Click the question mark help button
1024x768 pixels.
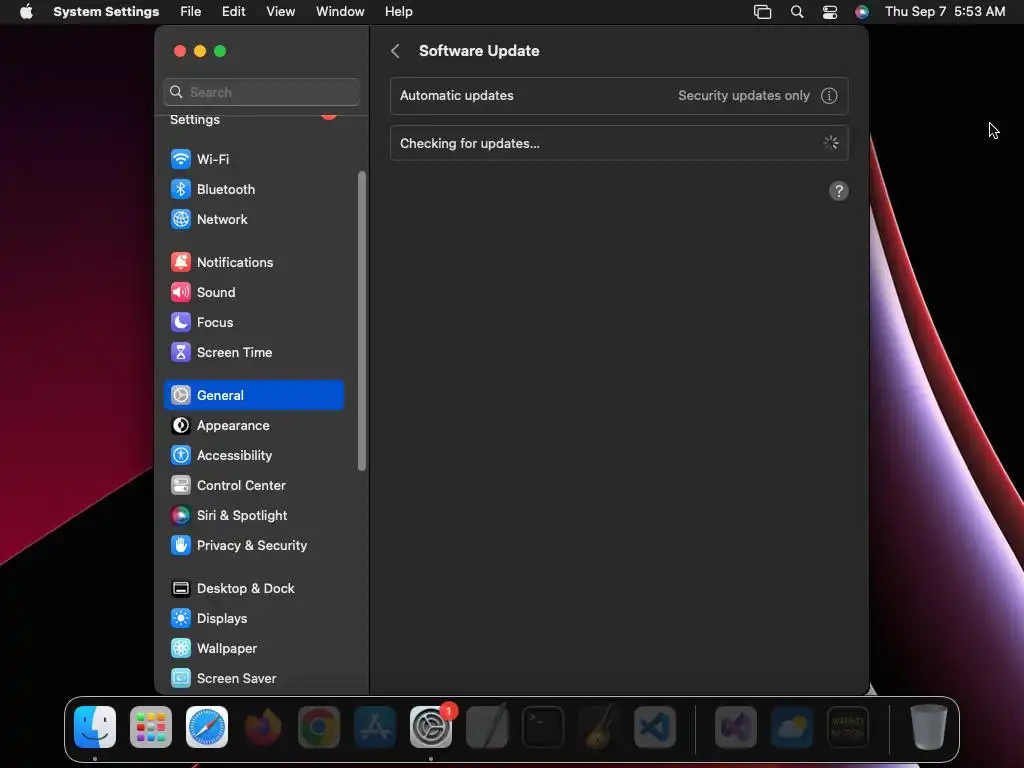(839, 191)
